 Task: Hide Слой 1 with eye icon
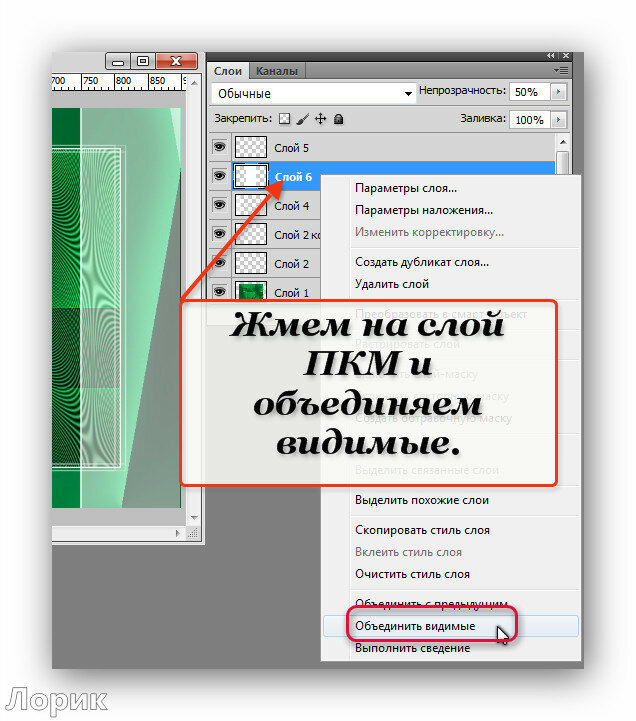click(219, 292)
